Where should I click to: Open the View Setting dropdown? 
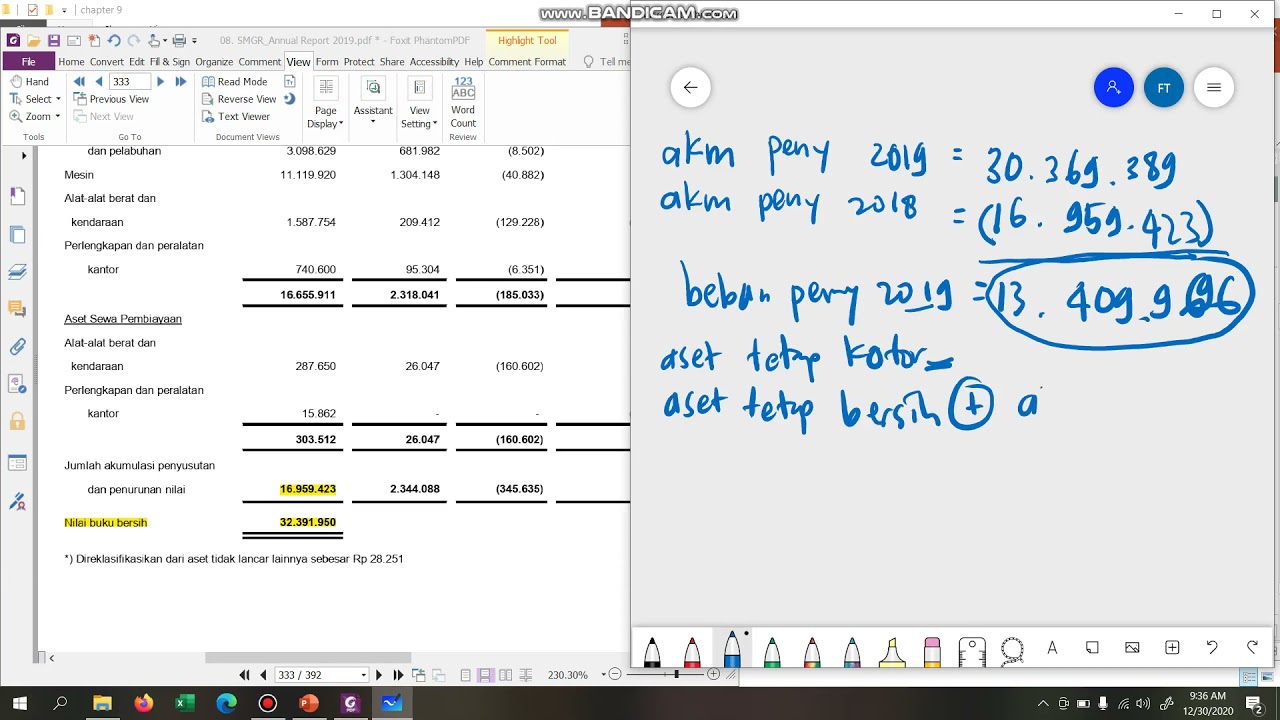420,103
